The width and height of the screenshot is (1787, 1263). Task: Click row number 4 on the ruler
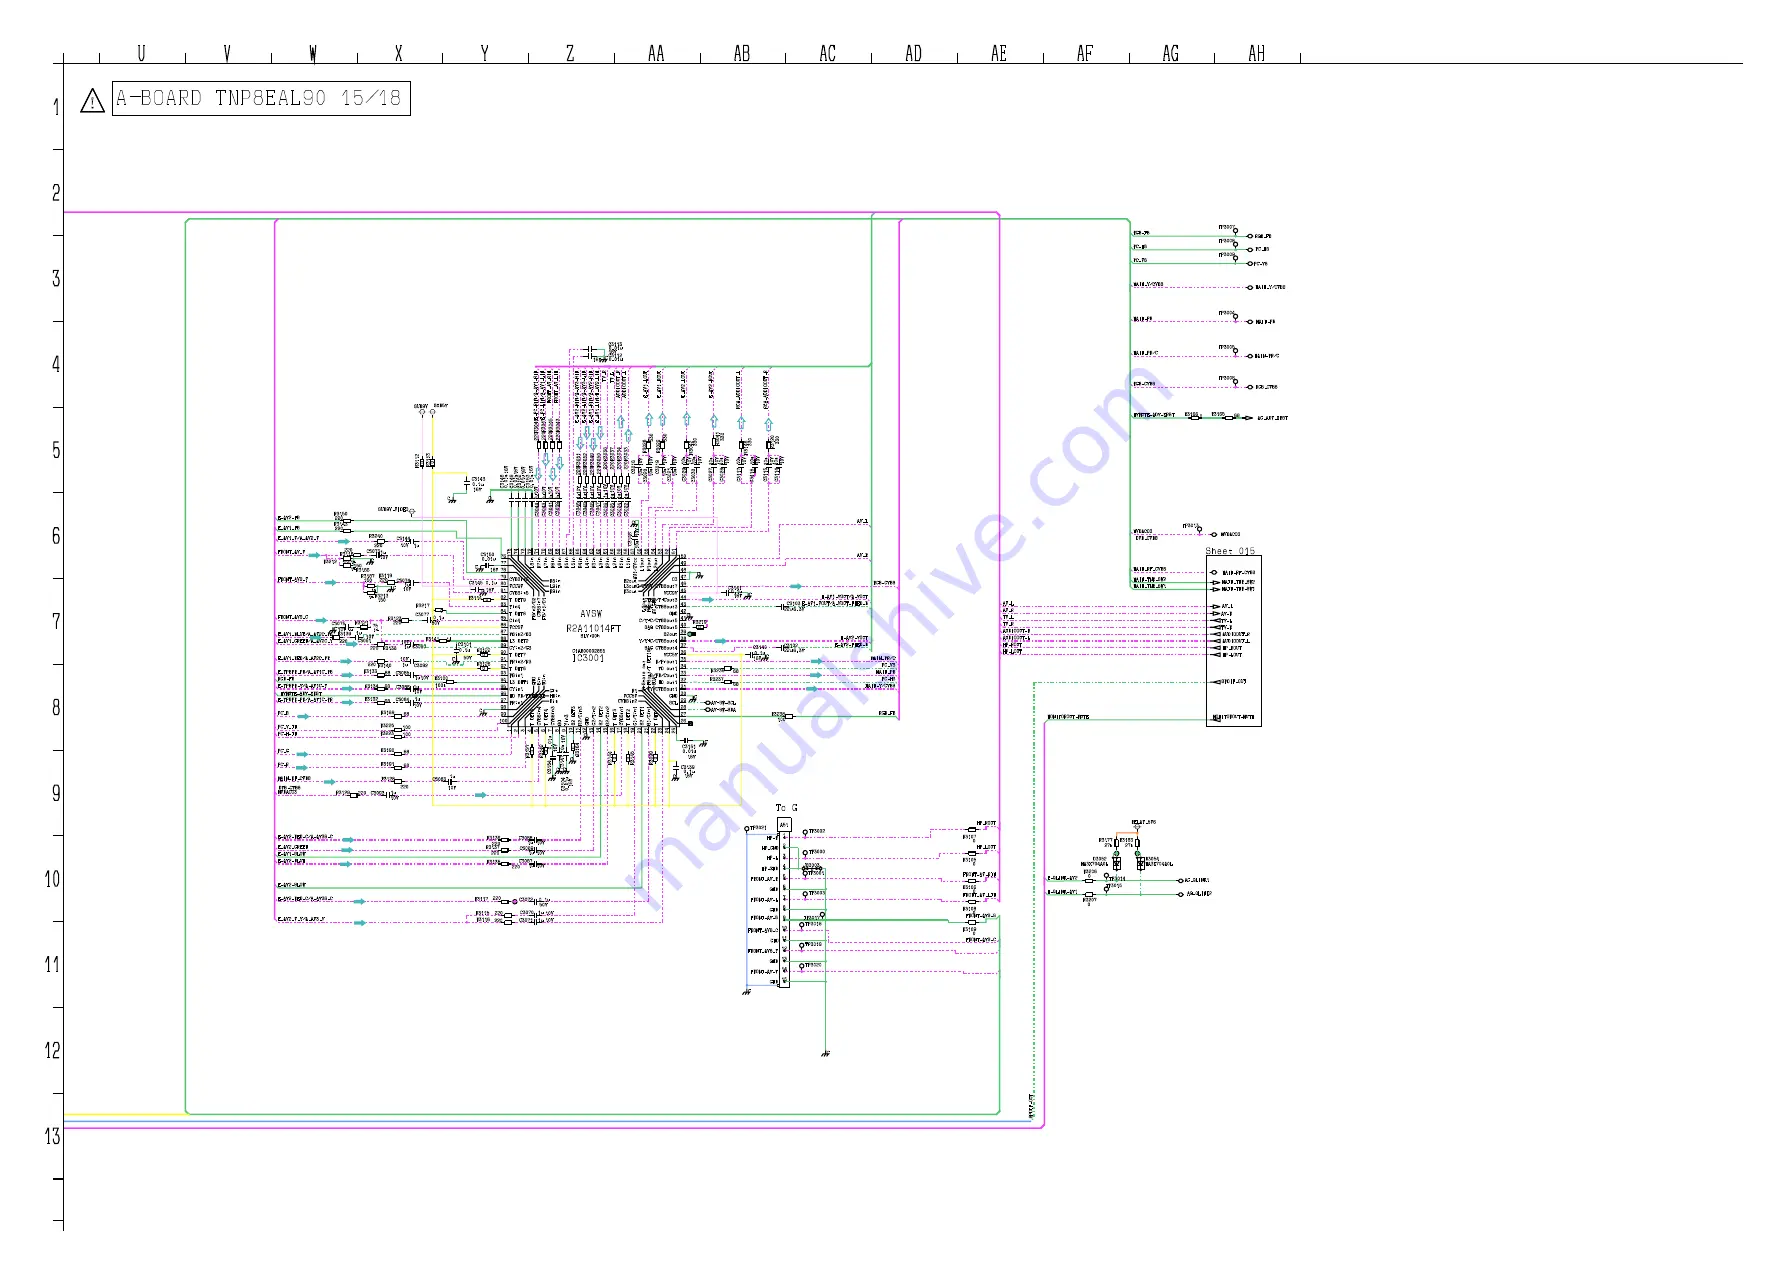pos(56,365)
